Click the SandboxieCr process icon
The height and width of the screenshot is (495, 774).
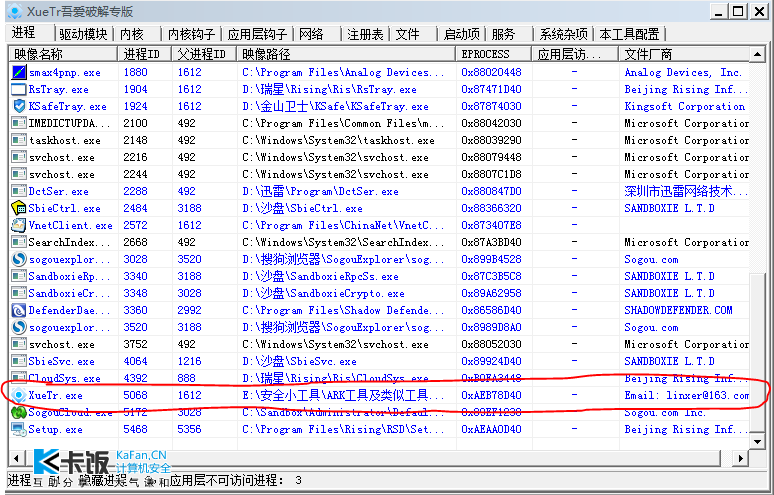coord(19,294)
